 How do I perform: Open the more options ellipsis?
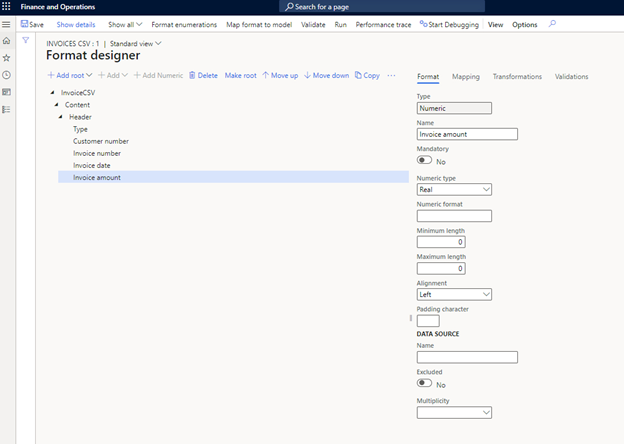tap(391, 76)
